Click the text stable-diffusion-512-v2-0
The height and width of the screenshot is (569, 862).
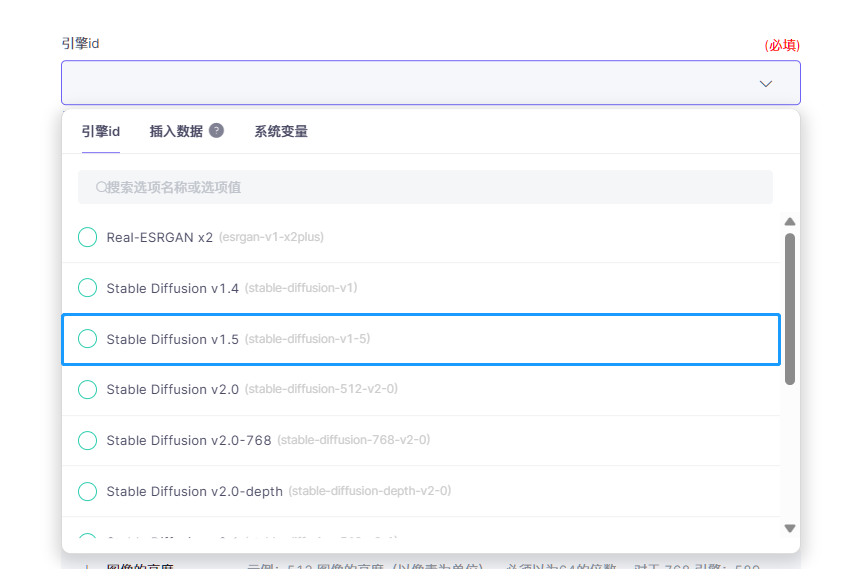coord(321,389)
